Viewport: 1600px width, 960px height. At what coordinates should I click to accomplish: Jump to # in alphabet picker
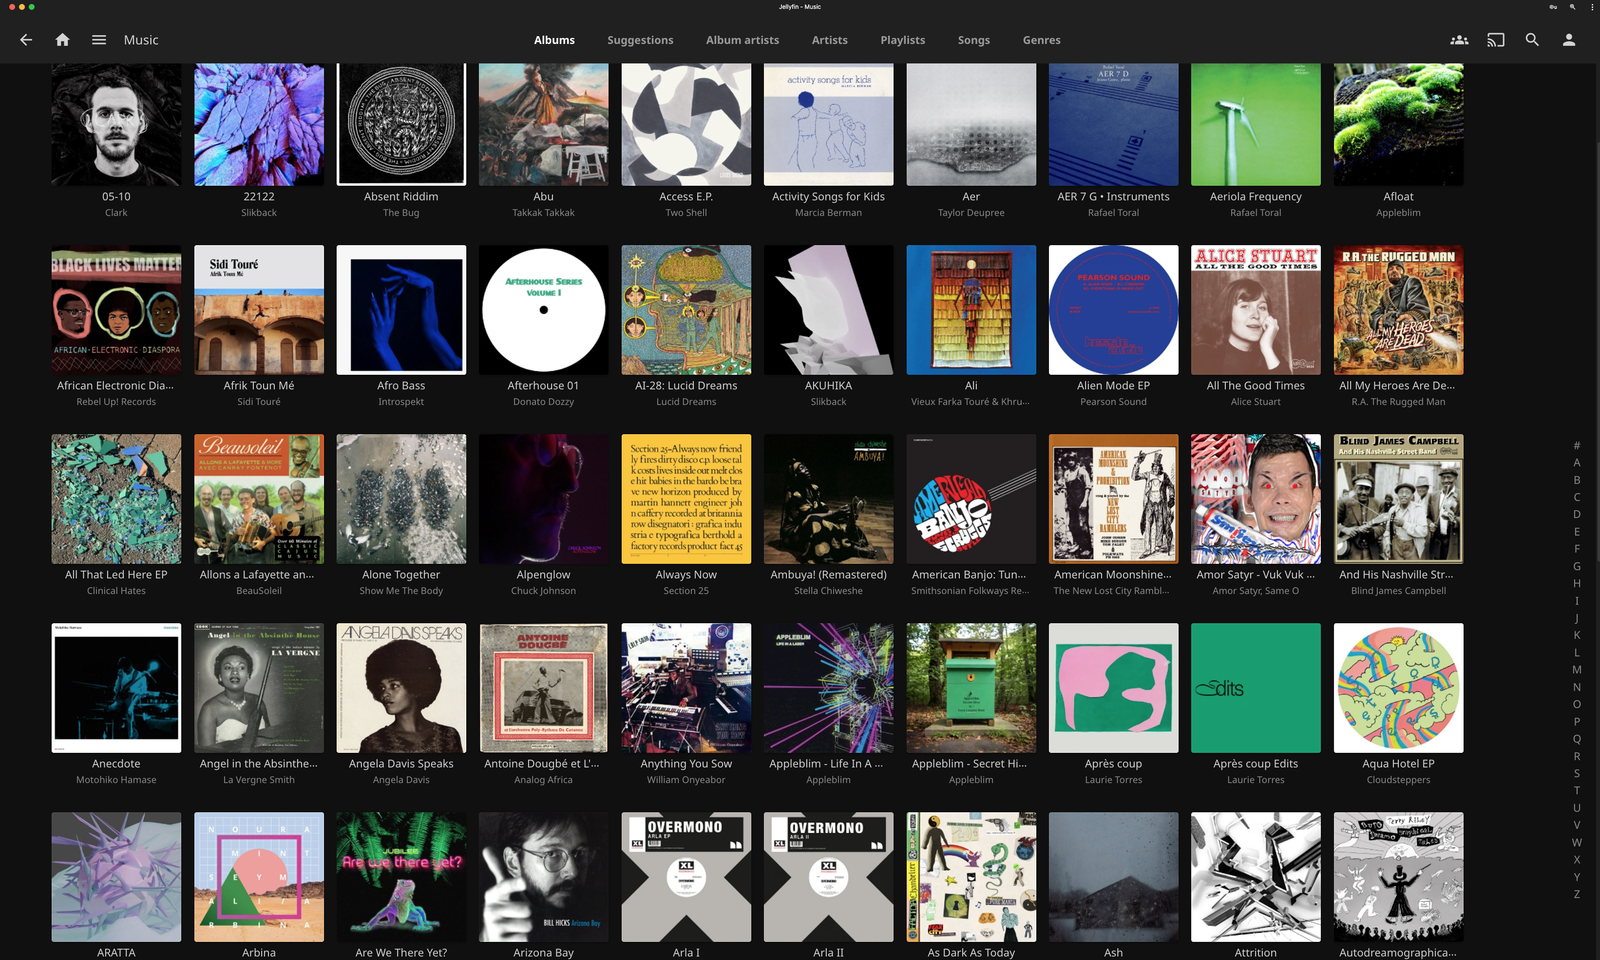(x=1577, y=445)
